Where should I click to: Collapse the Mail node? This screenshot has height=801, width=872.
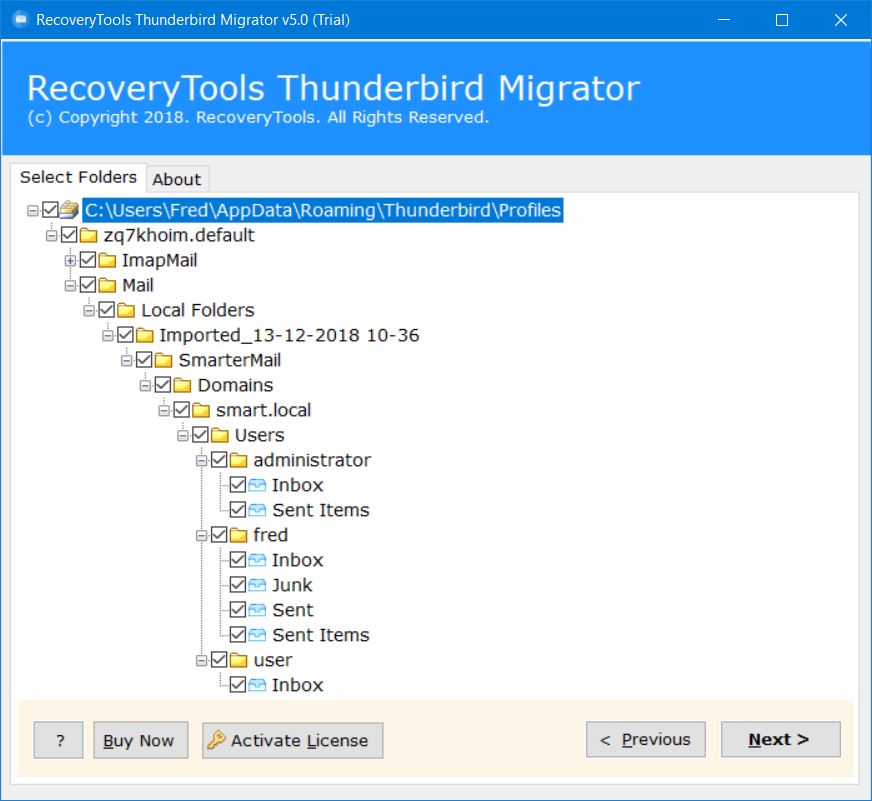pyautogui.click(x=71, y=286)
